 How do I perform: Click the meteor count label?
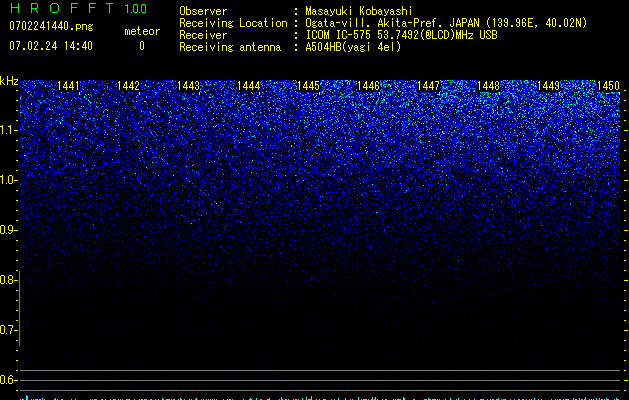click(142, 31)
